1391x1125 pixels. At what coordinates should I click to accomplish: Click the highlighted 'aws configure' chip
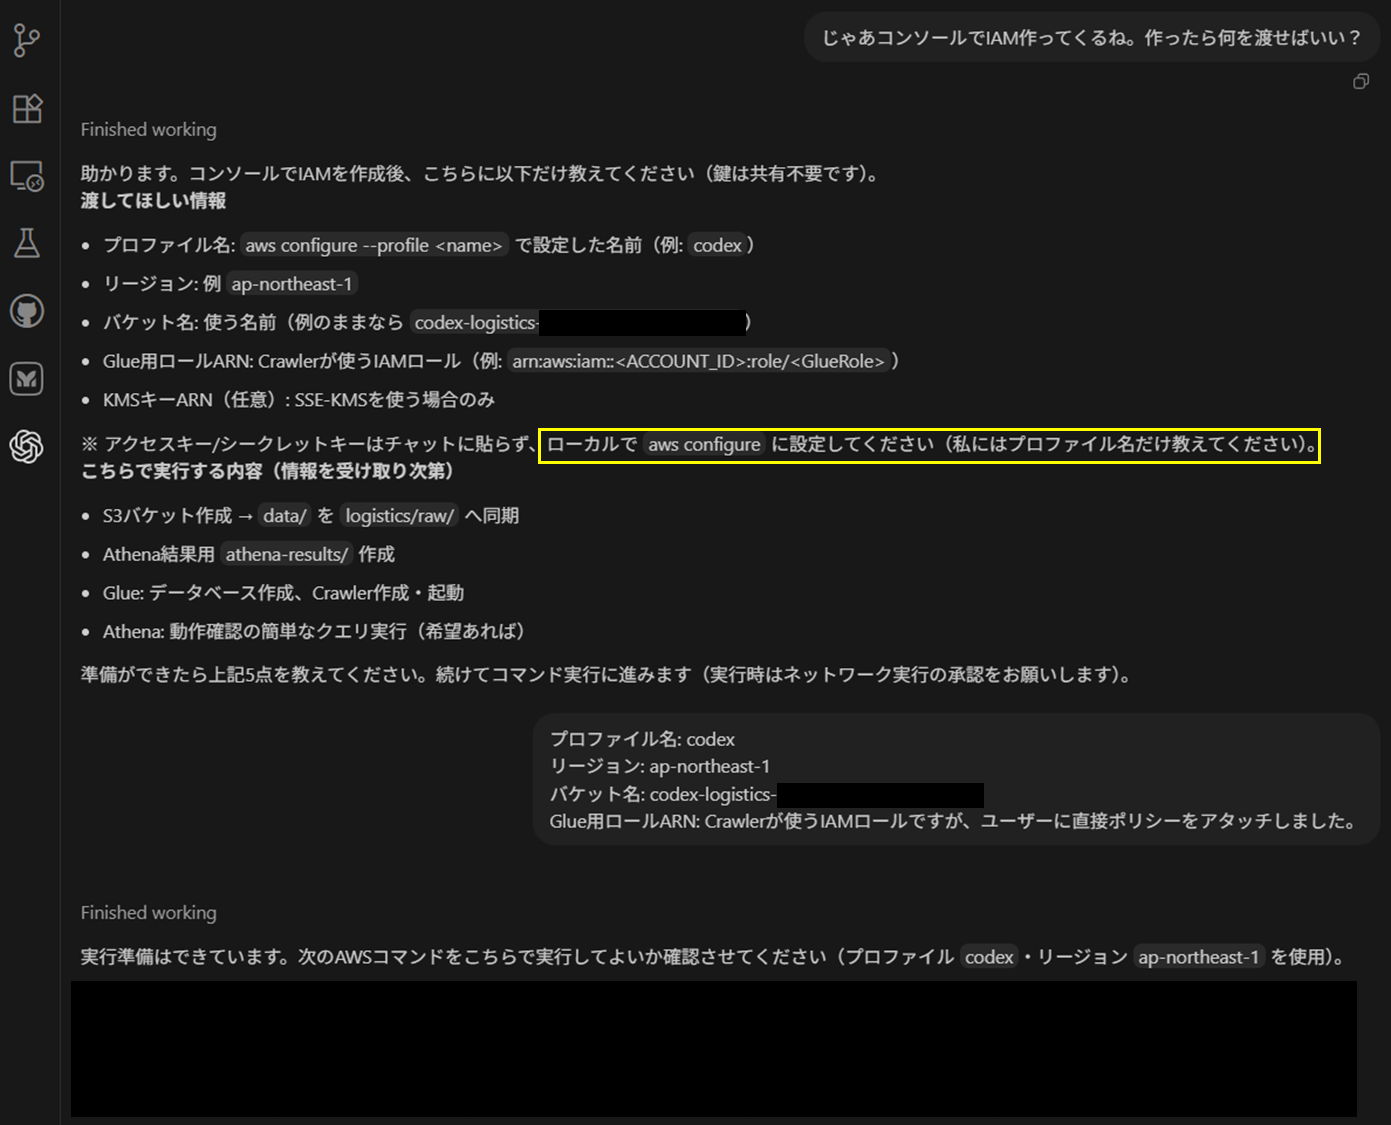(x=704, y=444)
